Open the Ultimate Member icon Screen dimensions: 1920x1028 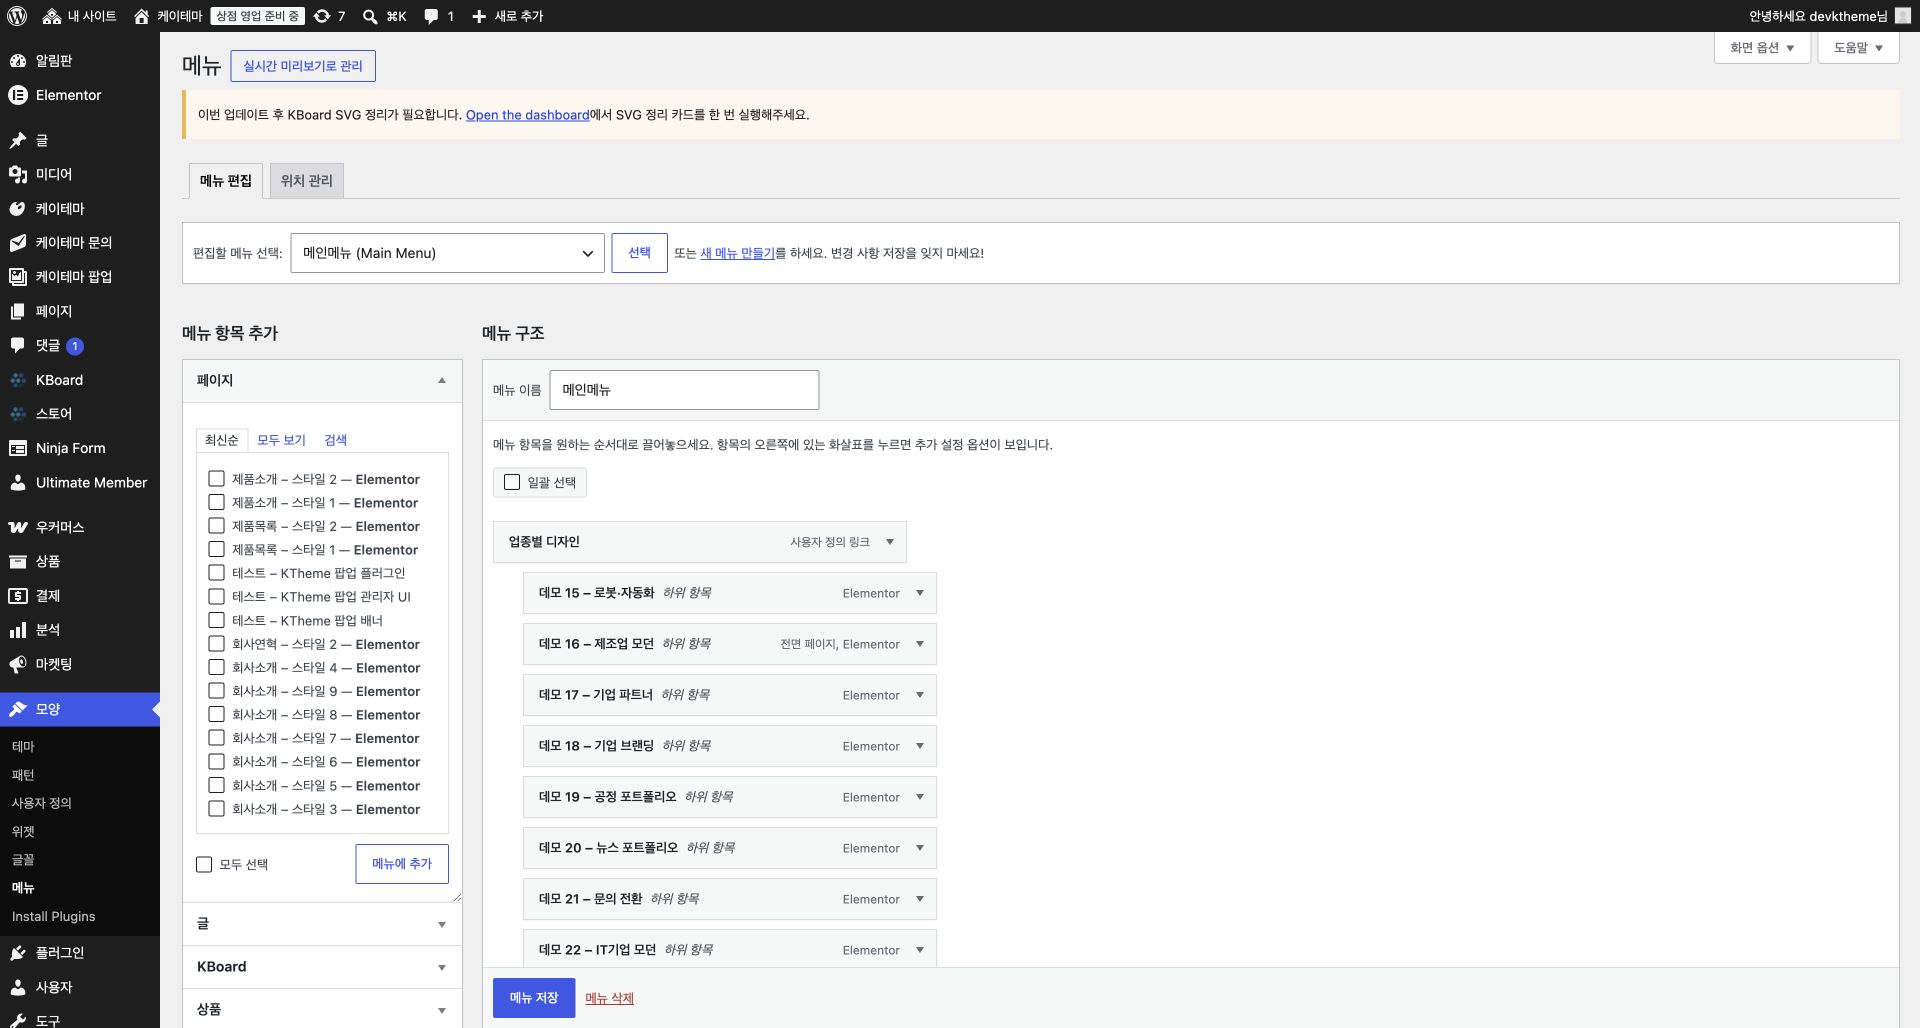18,482
